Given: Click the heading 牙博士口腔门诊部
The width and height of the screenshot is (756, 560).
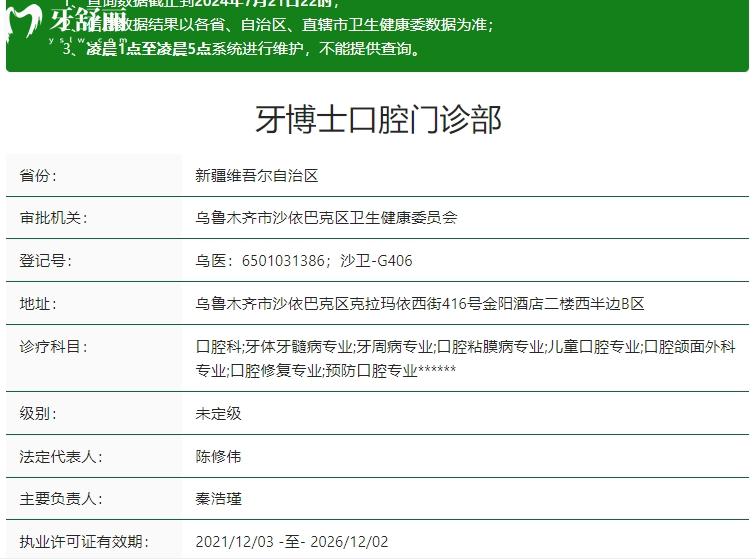Looking at the screenshot, I should pyautogui.click(x=378, y=119).
